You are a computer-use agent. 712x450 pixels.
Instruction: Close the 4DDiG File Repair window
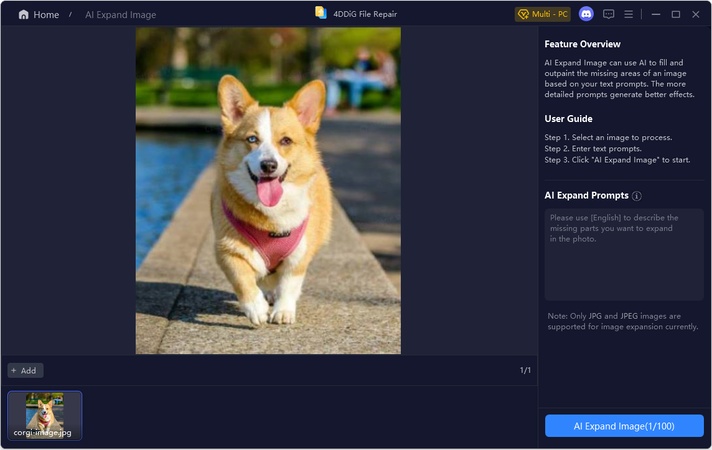click(696, 14)
